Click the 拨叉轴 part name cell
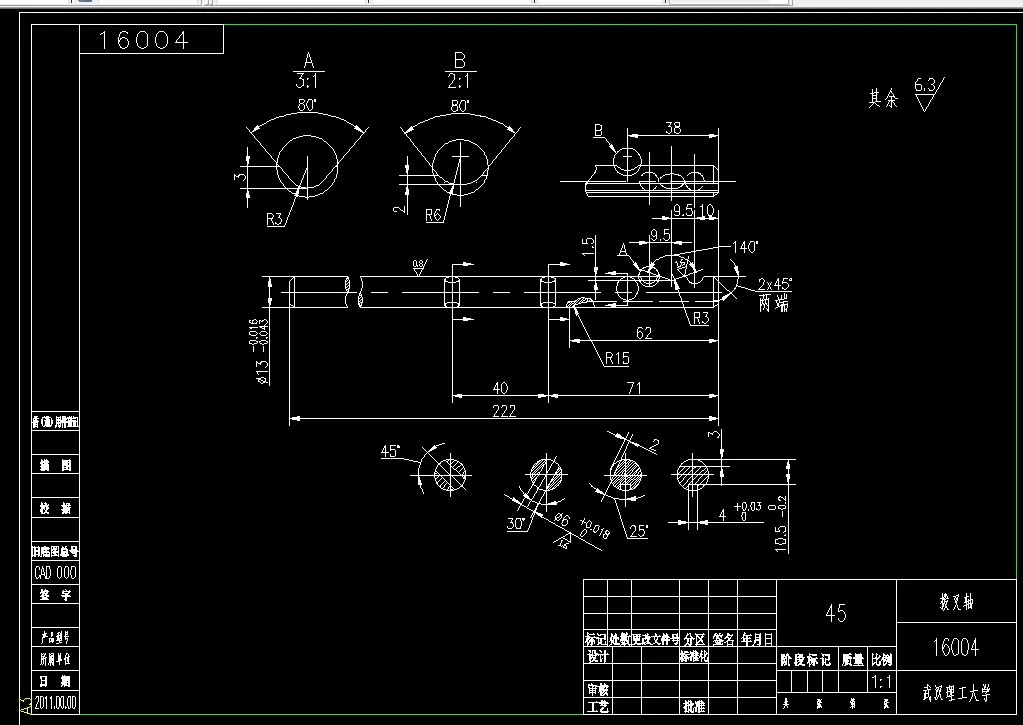Viewport: 1023px width, 725px height. [x=955, y=600]
